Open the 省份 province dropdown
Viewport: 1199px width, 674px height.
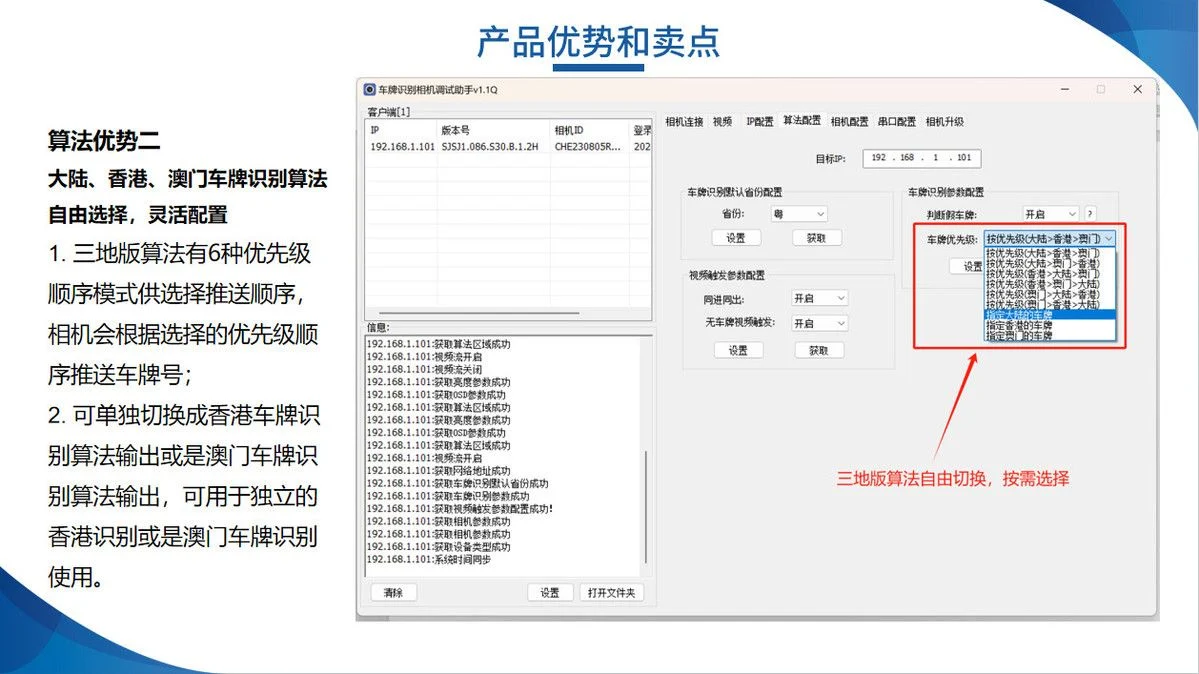tap(800, 214)
